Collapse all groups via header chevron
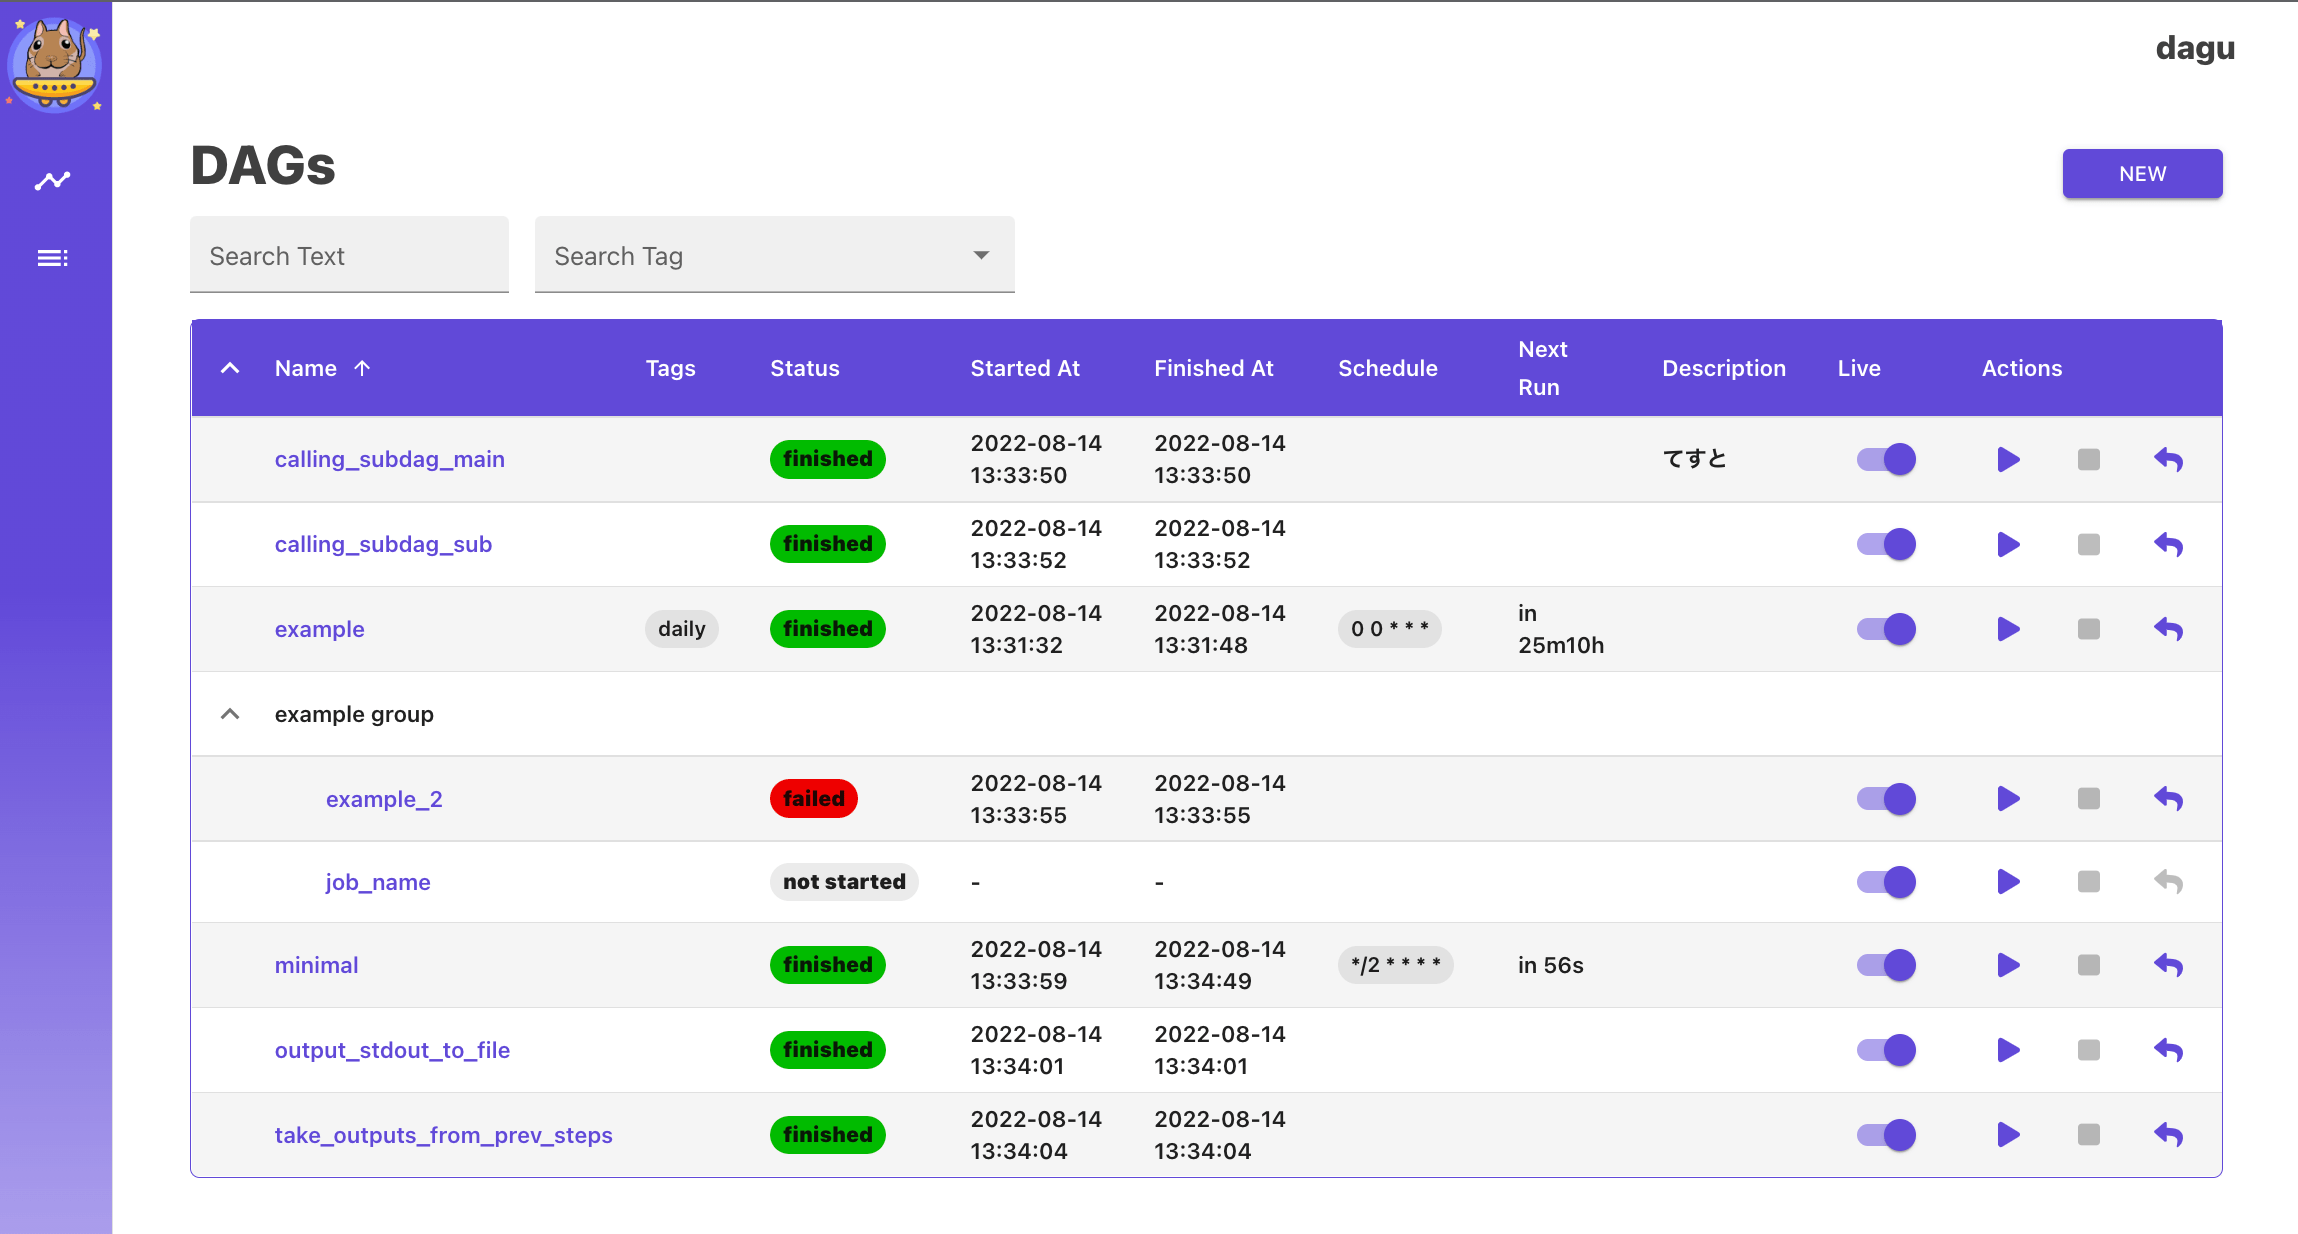Image resolution: width=2298 pixels, height=1234 pixels. 230,368
